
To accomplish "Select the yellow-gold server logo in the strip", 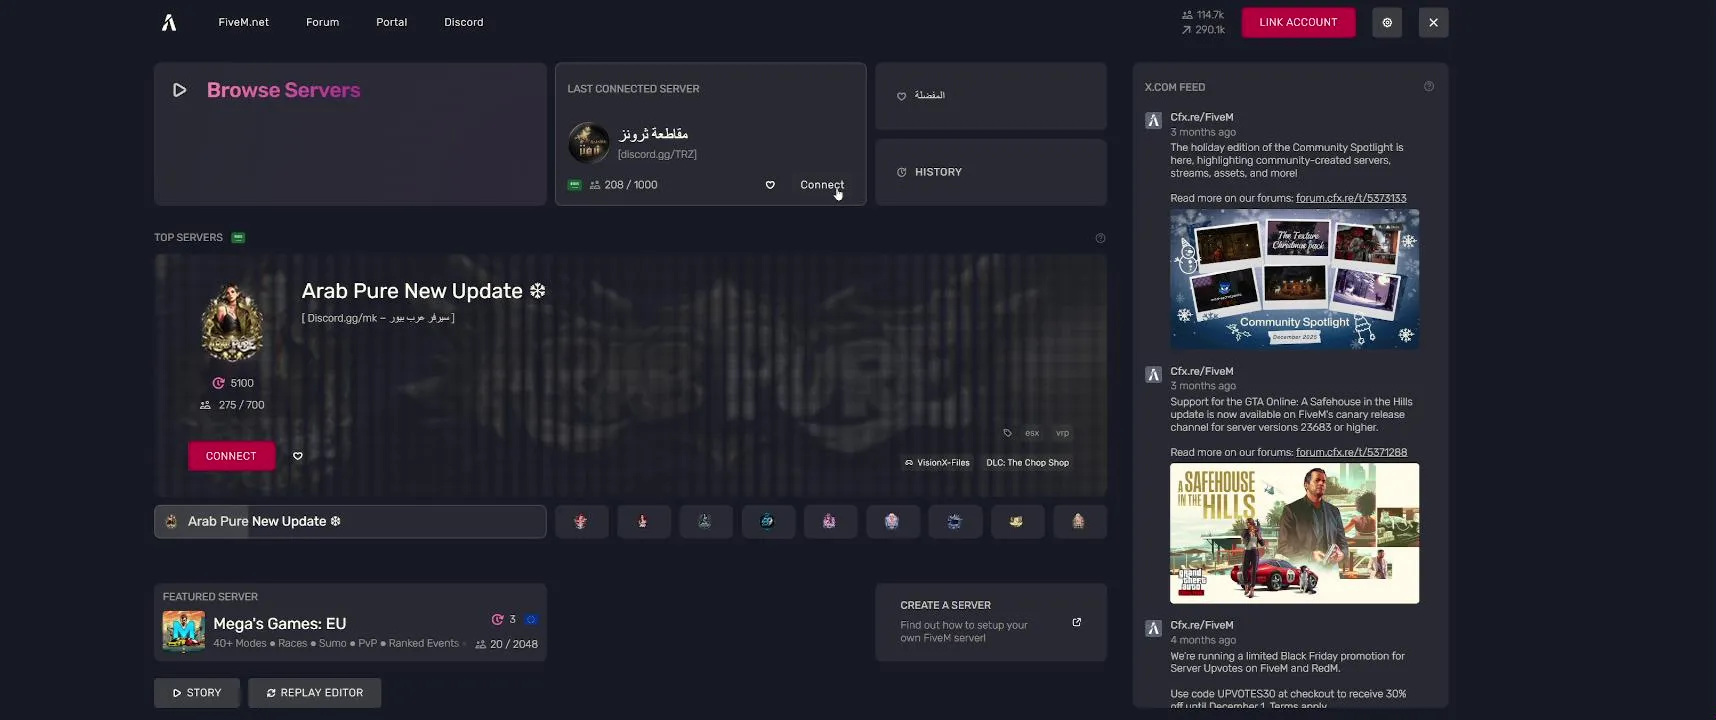I will coord(1016,521).
